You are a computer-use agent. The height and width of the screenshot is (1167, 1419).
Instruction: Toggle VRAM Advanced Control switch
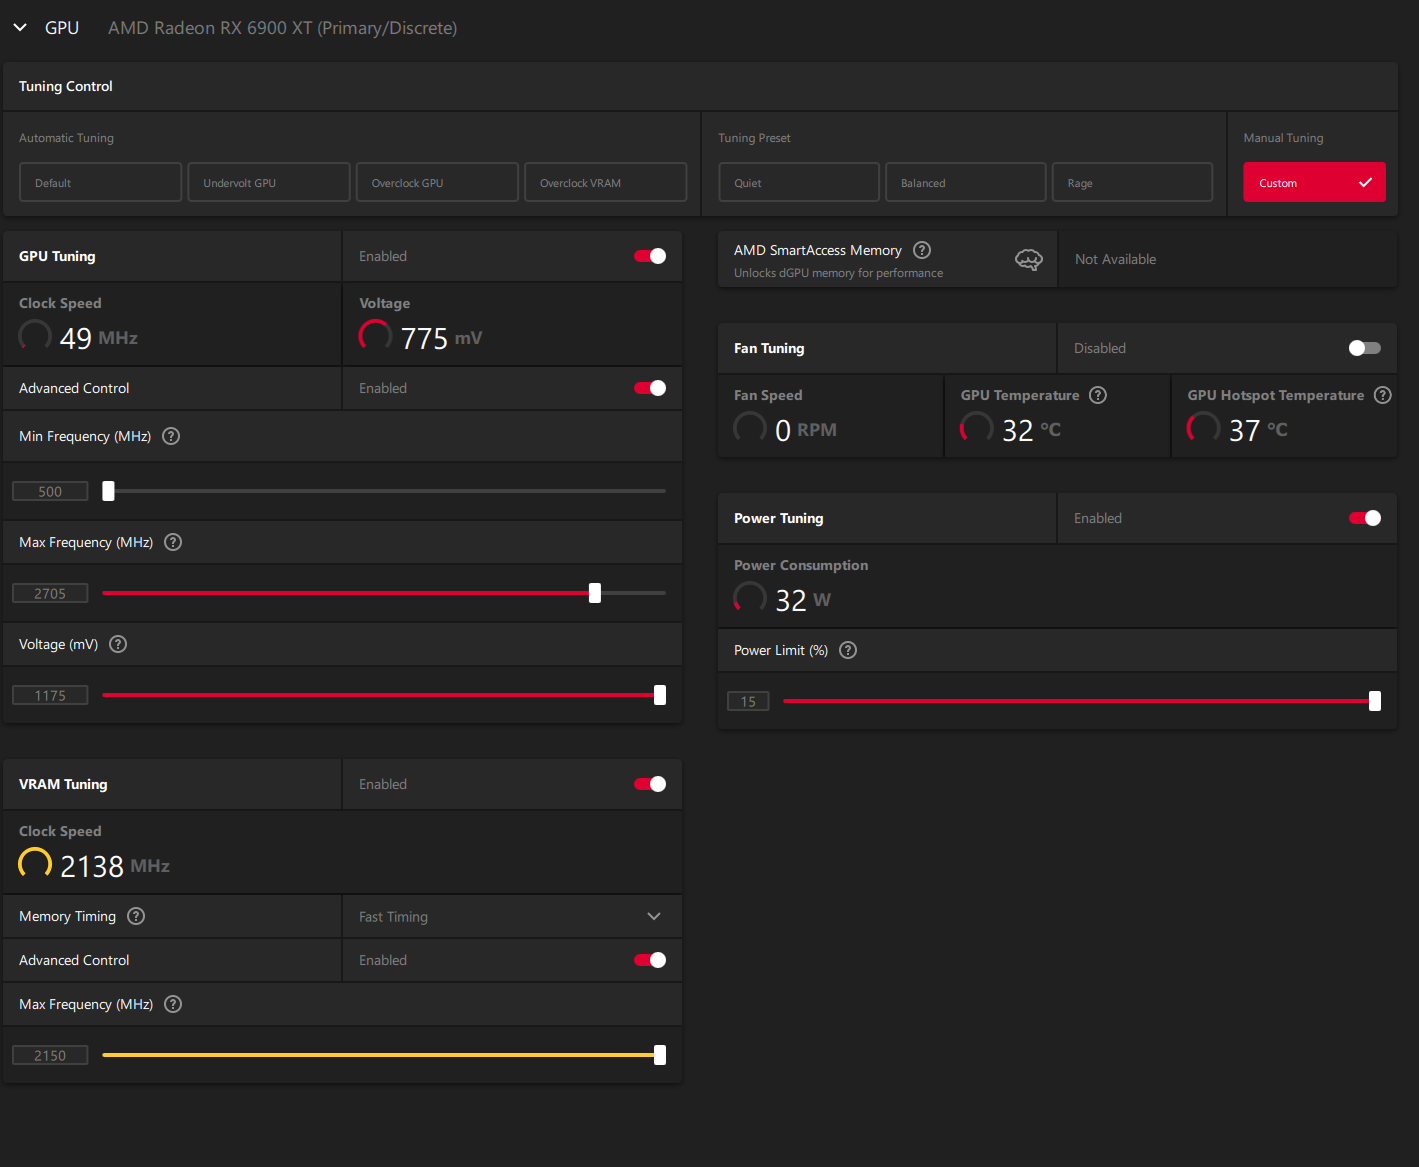(650, 960)
